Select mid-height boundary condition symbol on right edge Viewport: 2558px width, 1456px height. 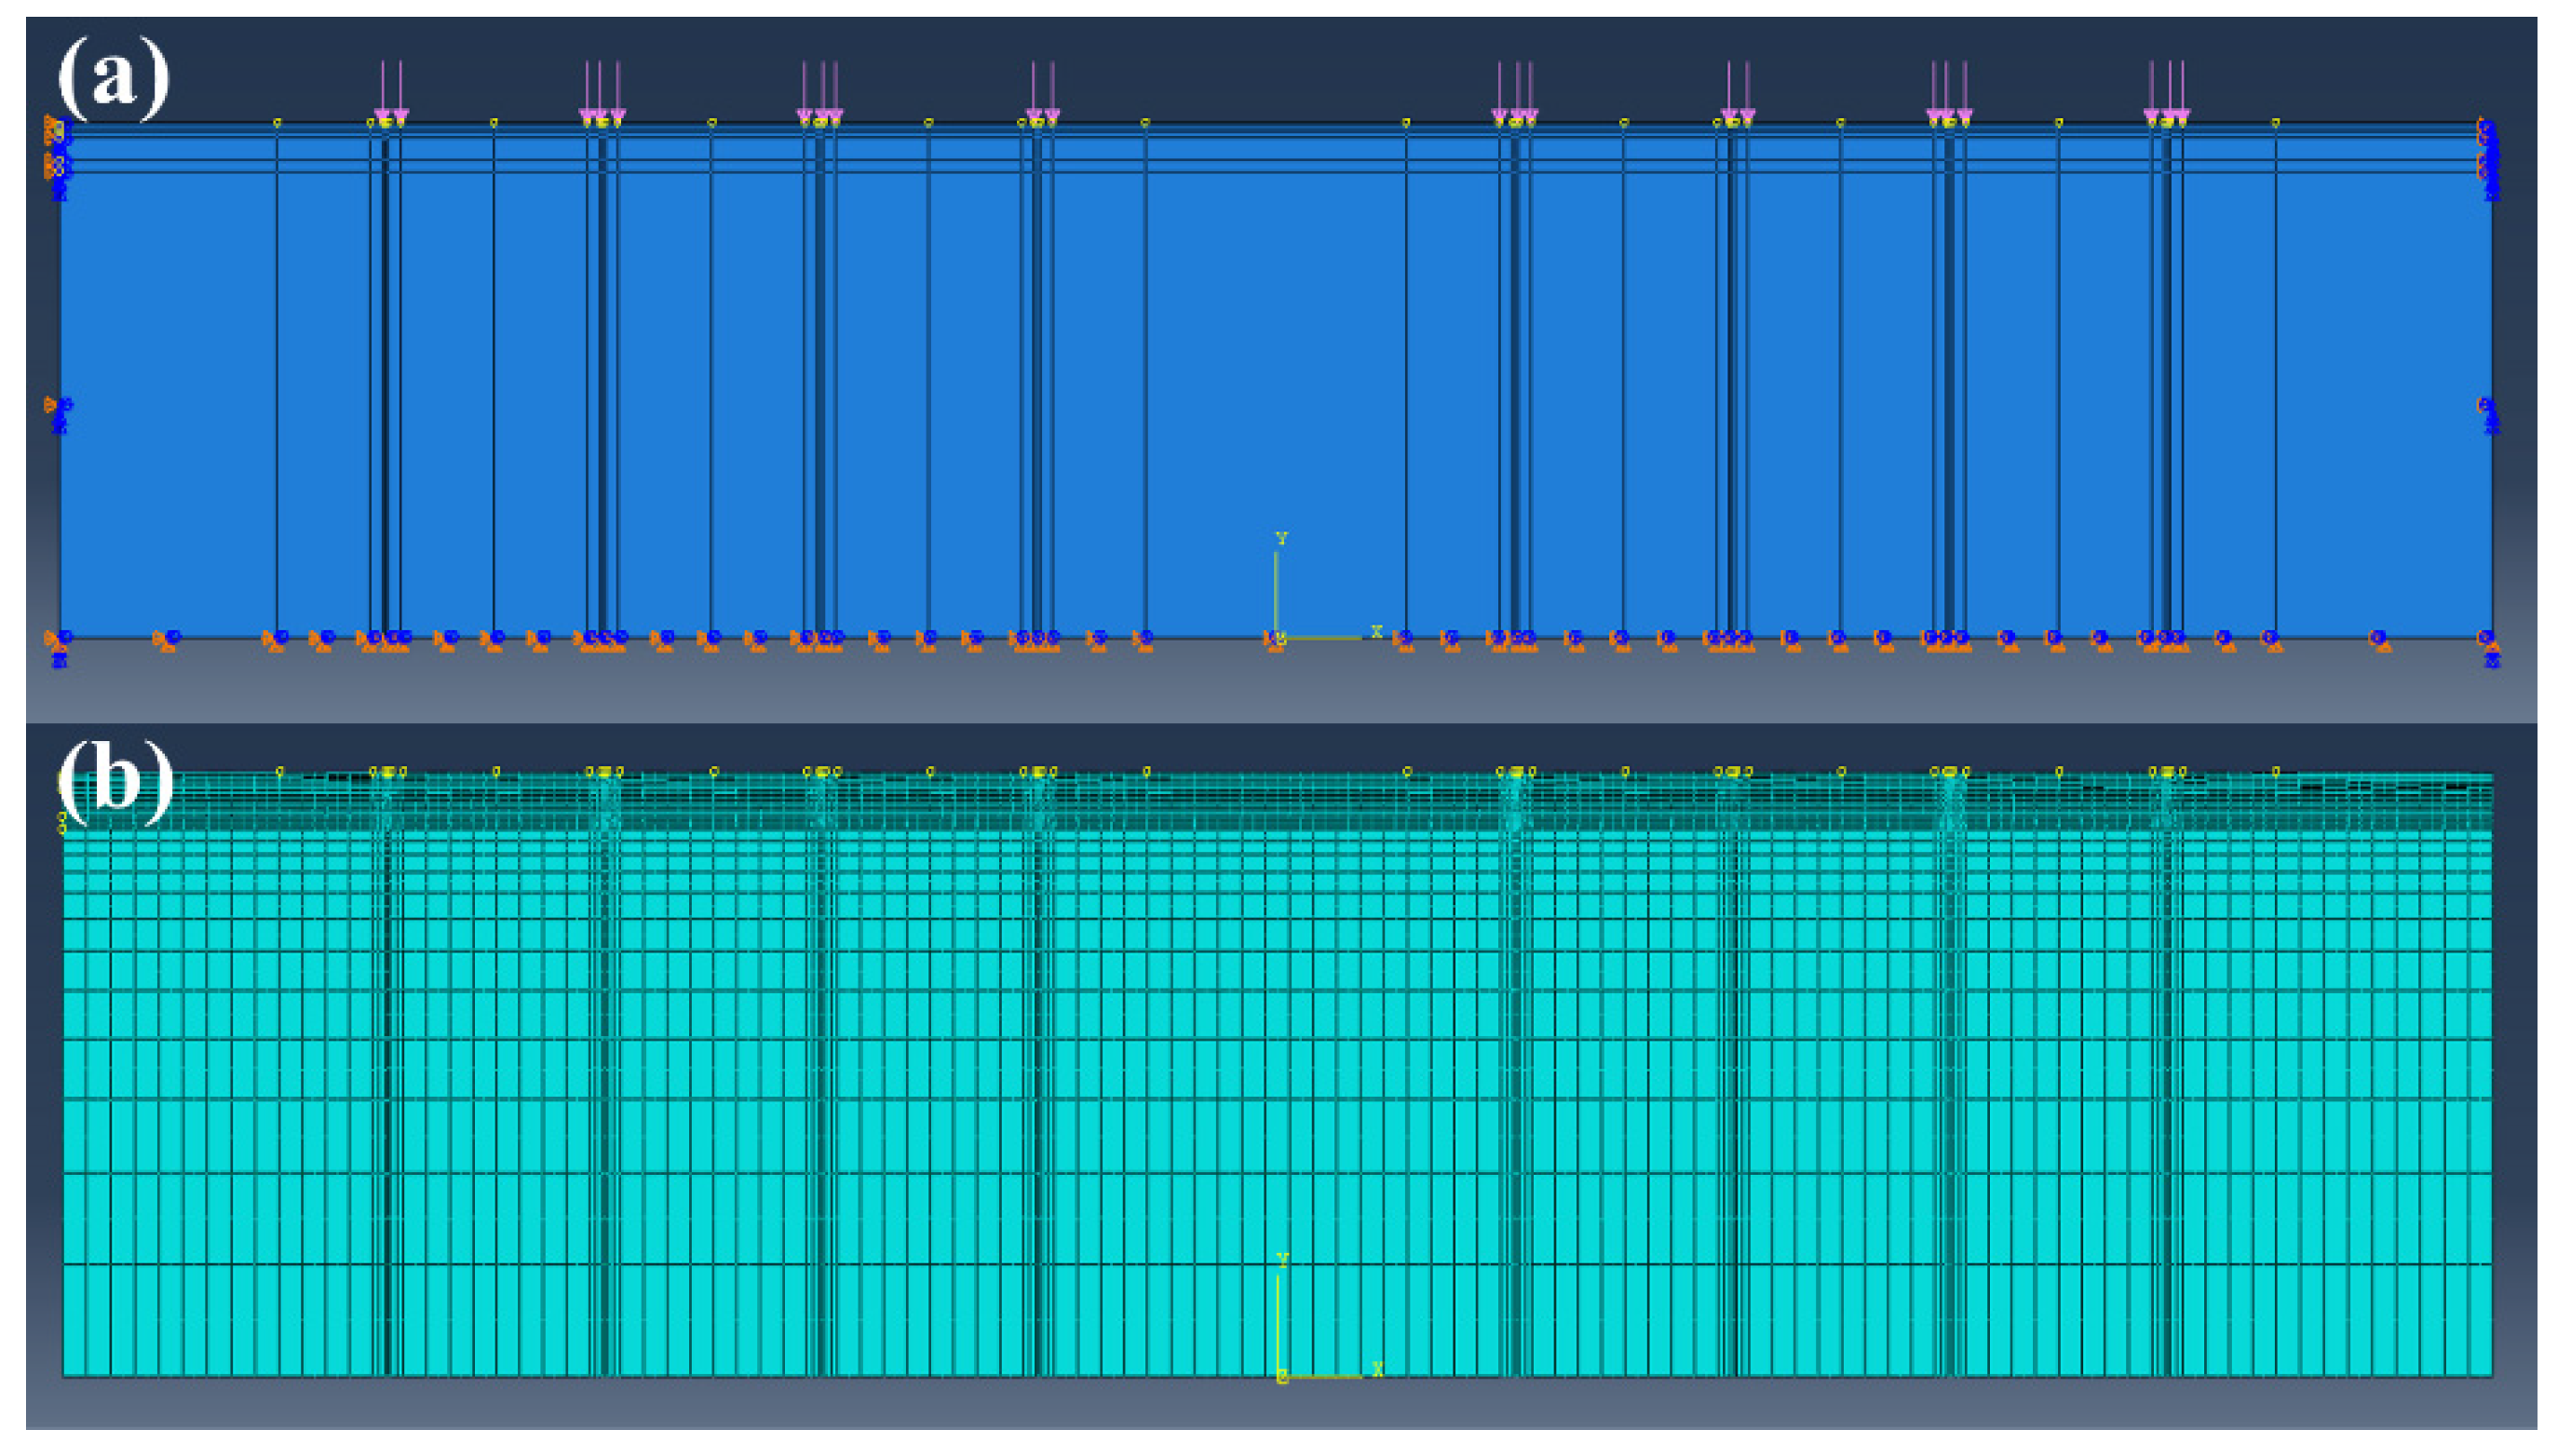2486,413
